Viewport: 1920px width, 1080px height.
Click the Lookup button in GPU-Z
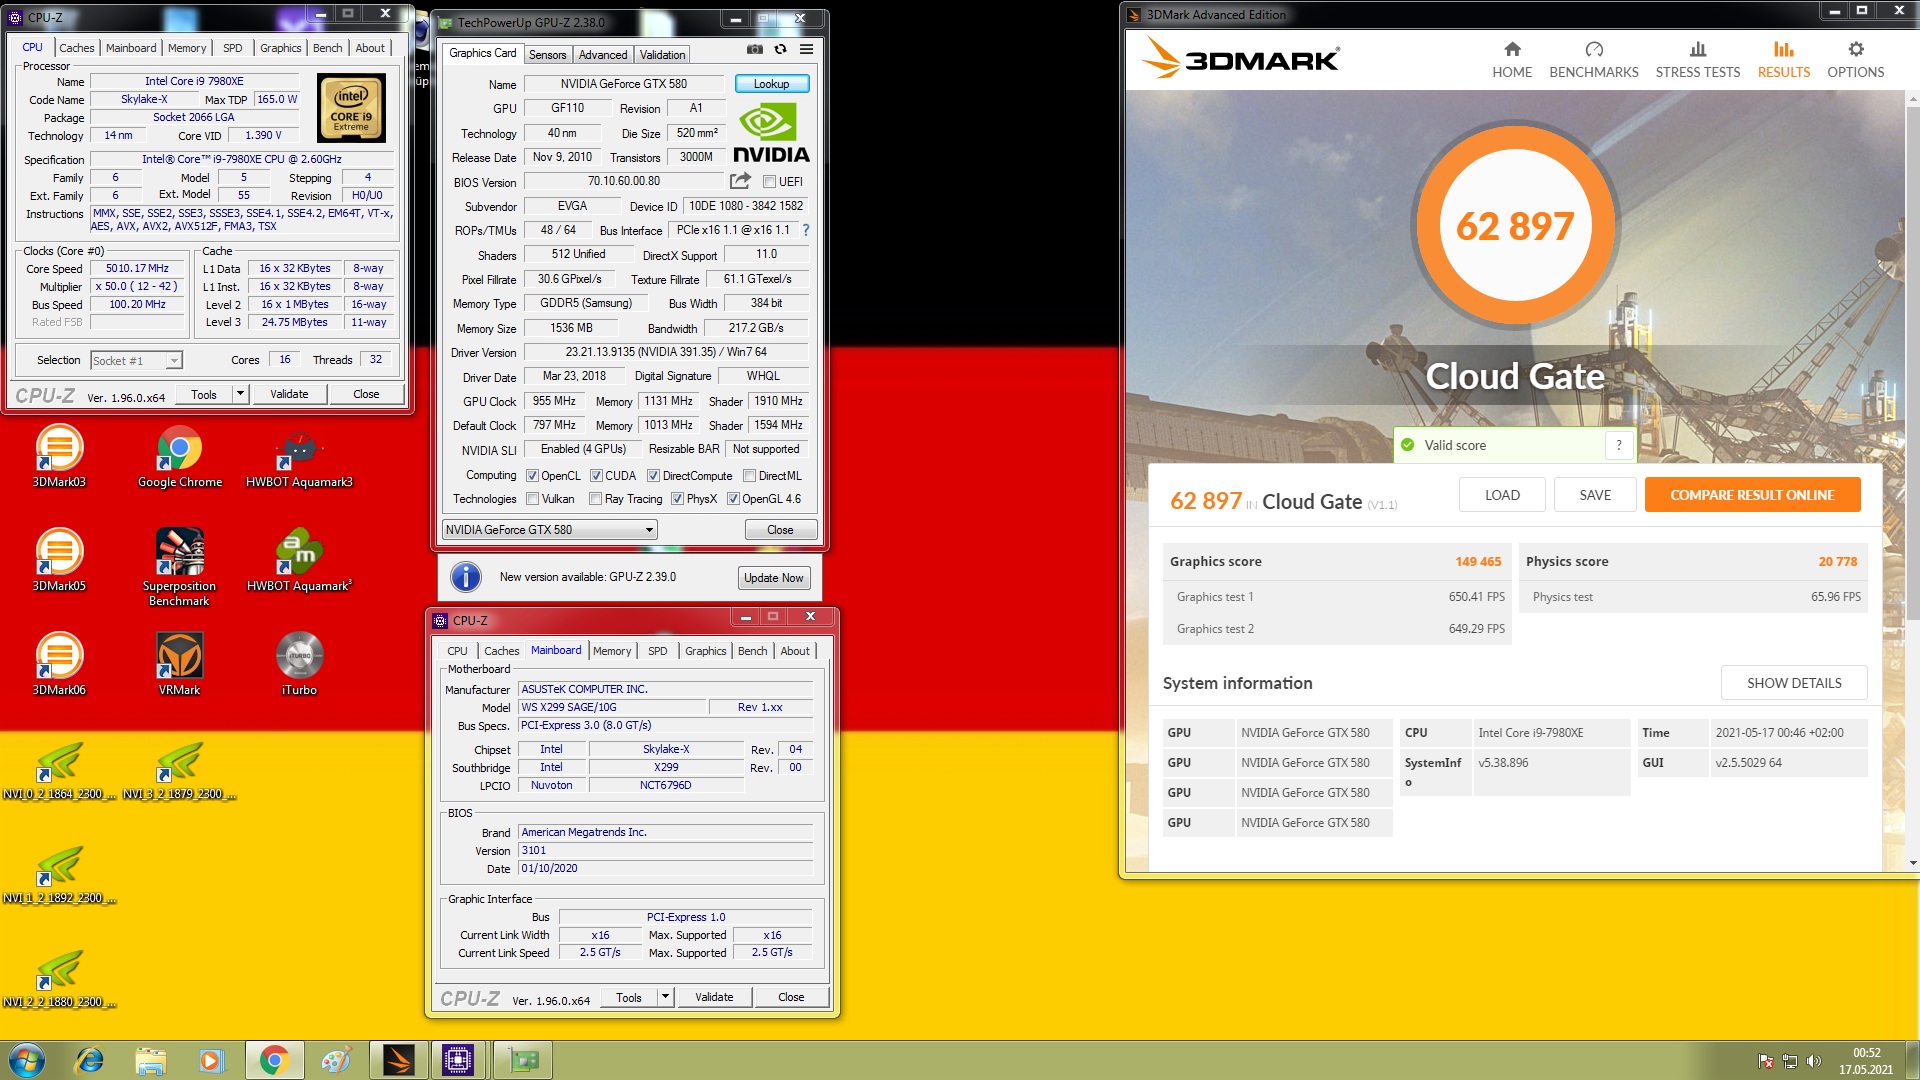771,84
